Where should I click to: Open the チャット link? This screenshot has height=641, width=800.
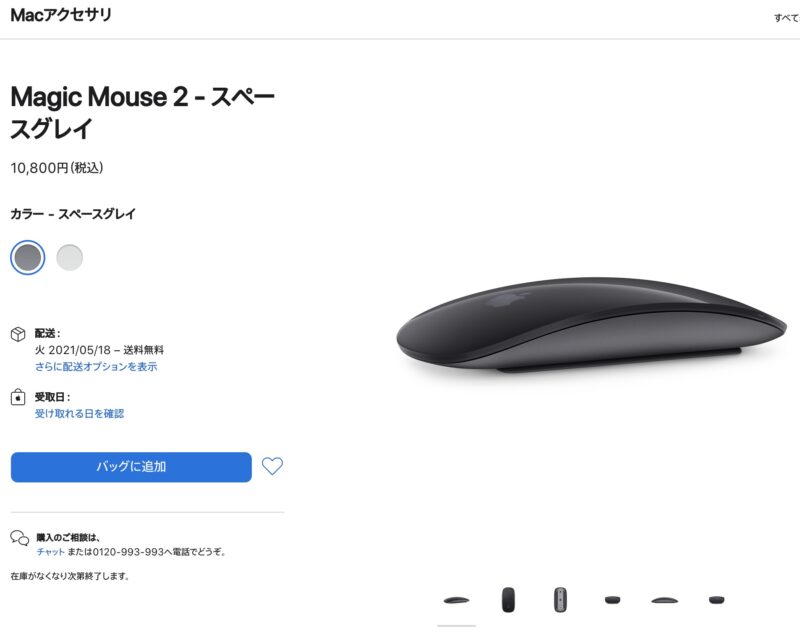51,552
